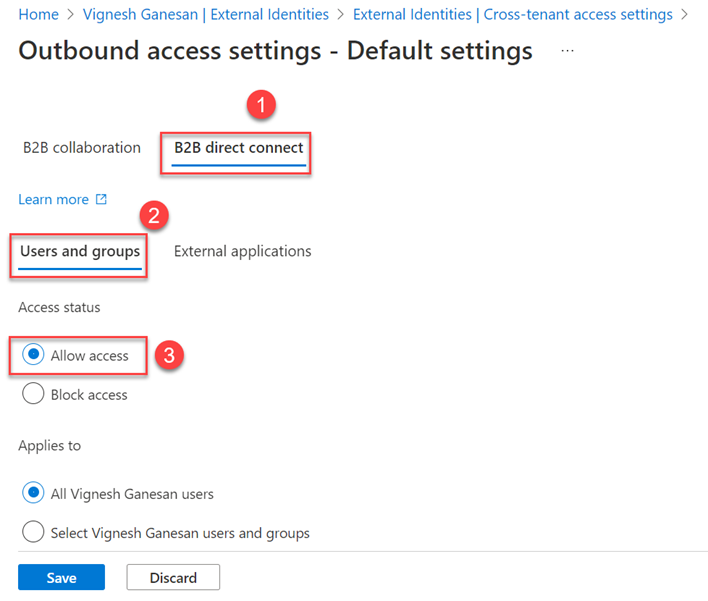This screenshot has height=601, width=708.
Task: Select the Allow access radio button
Action: [x=33, y=355]
